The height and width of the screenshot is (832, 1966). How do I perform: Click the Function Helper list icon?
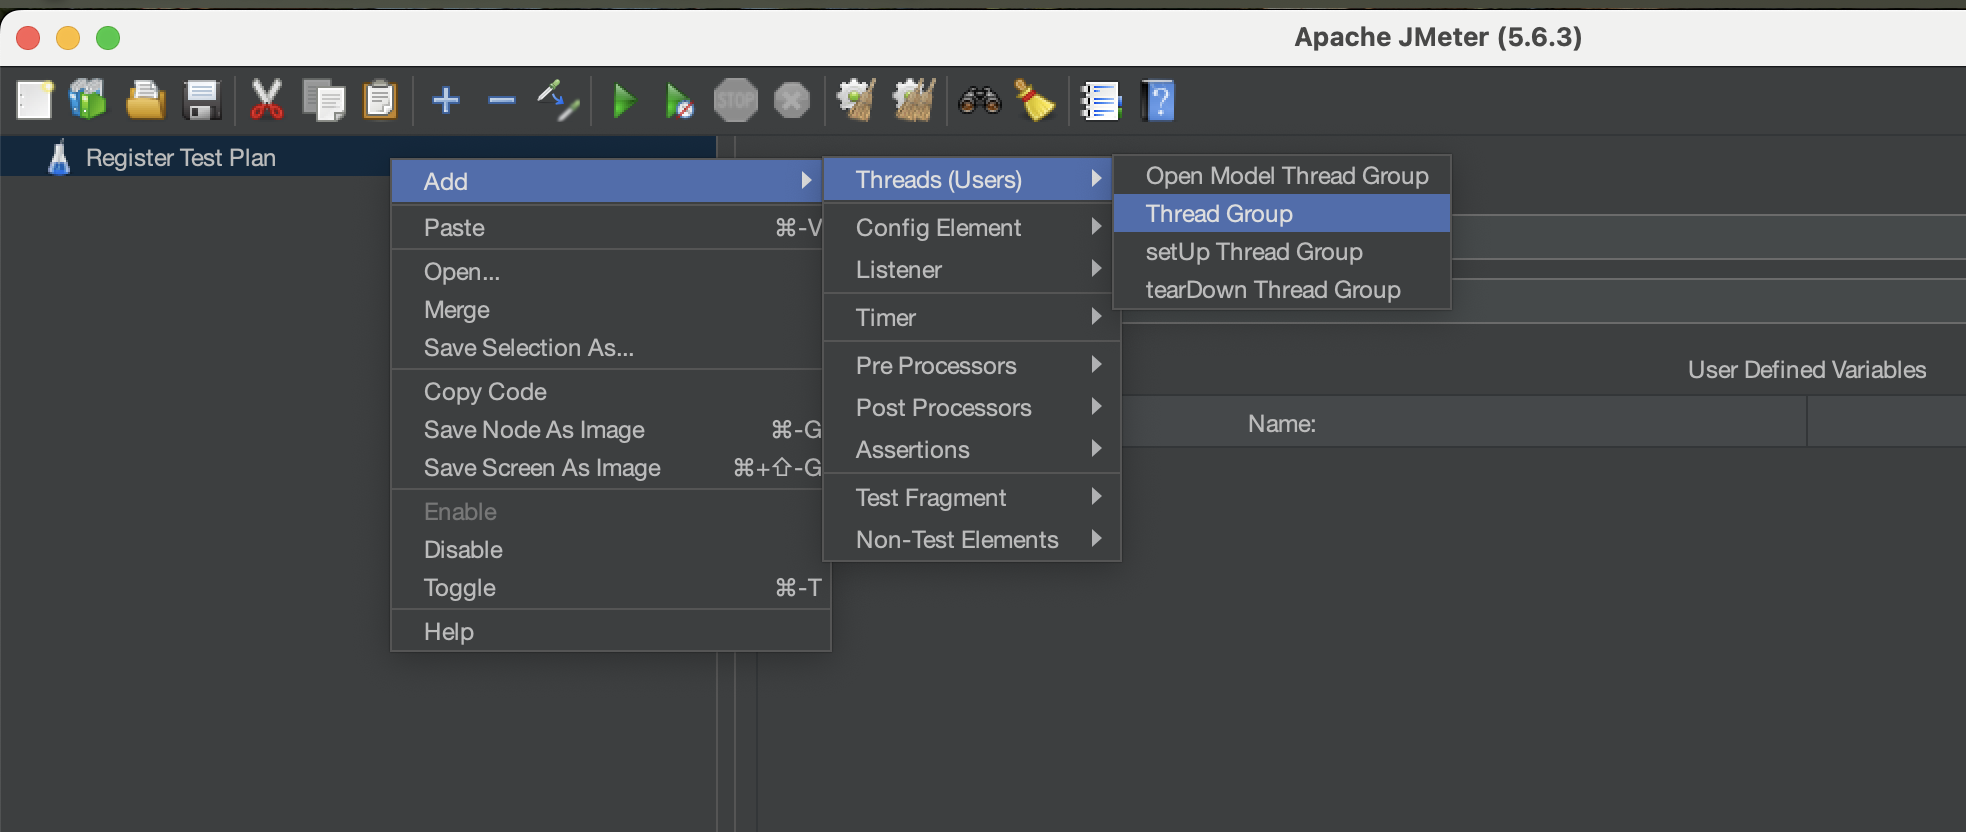(x=1100, y=101)
